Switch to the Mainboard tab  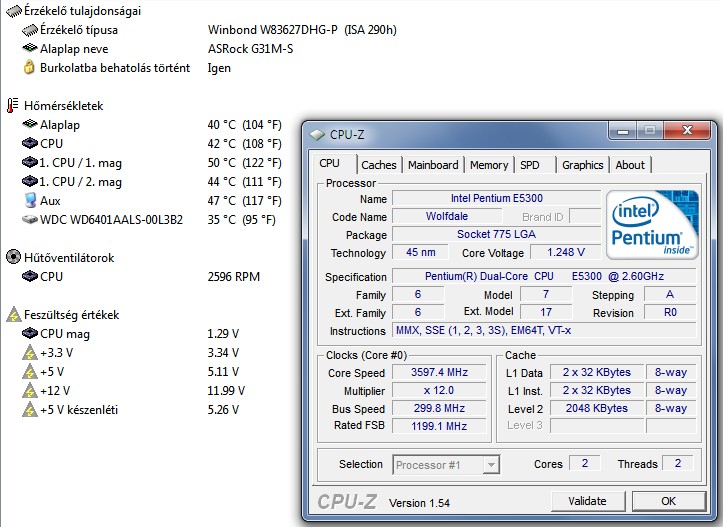pos(433,165)
